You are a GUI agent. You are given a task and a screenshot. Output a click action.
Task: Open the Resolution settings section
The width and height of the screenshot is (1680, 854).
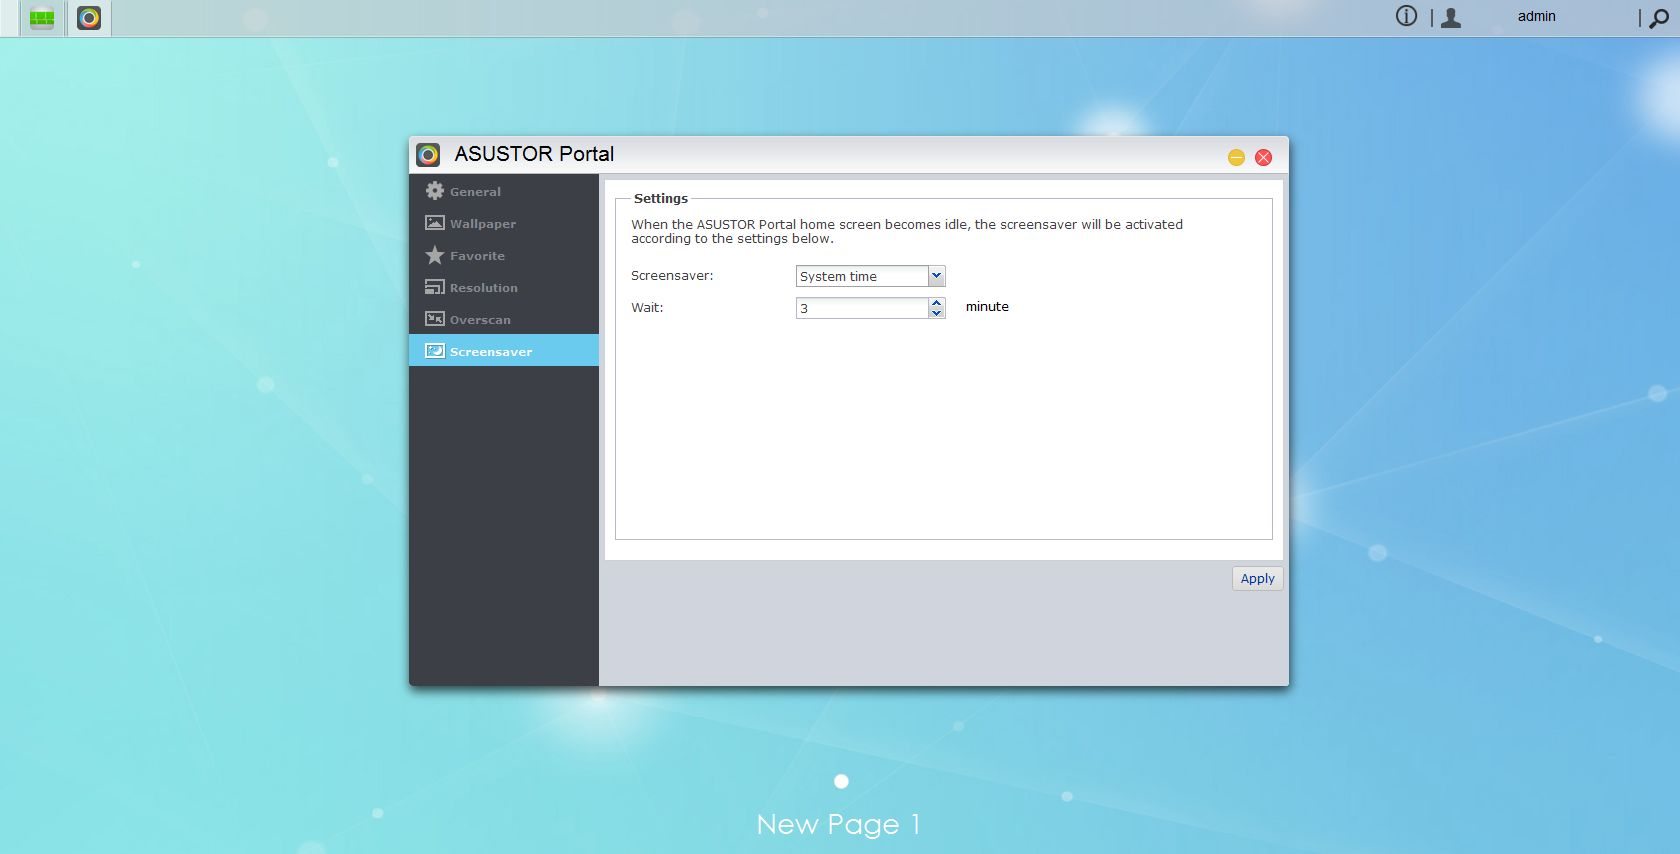[504, 287]
